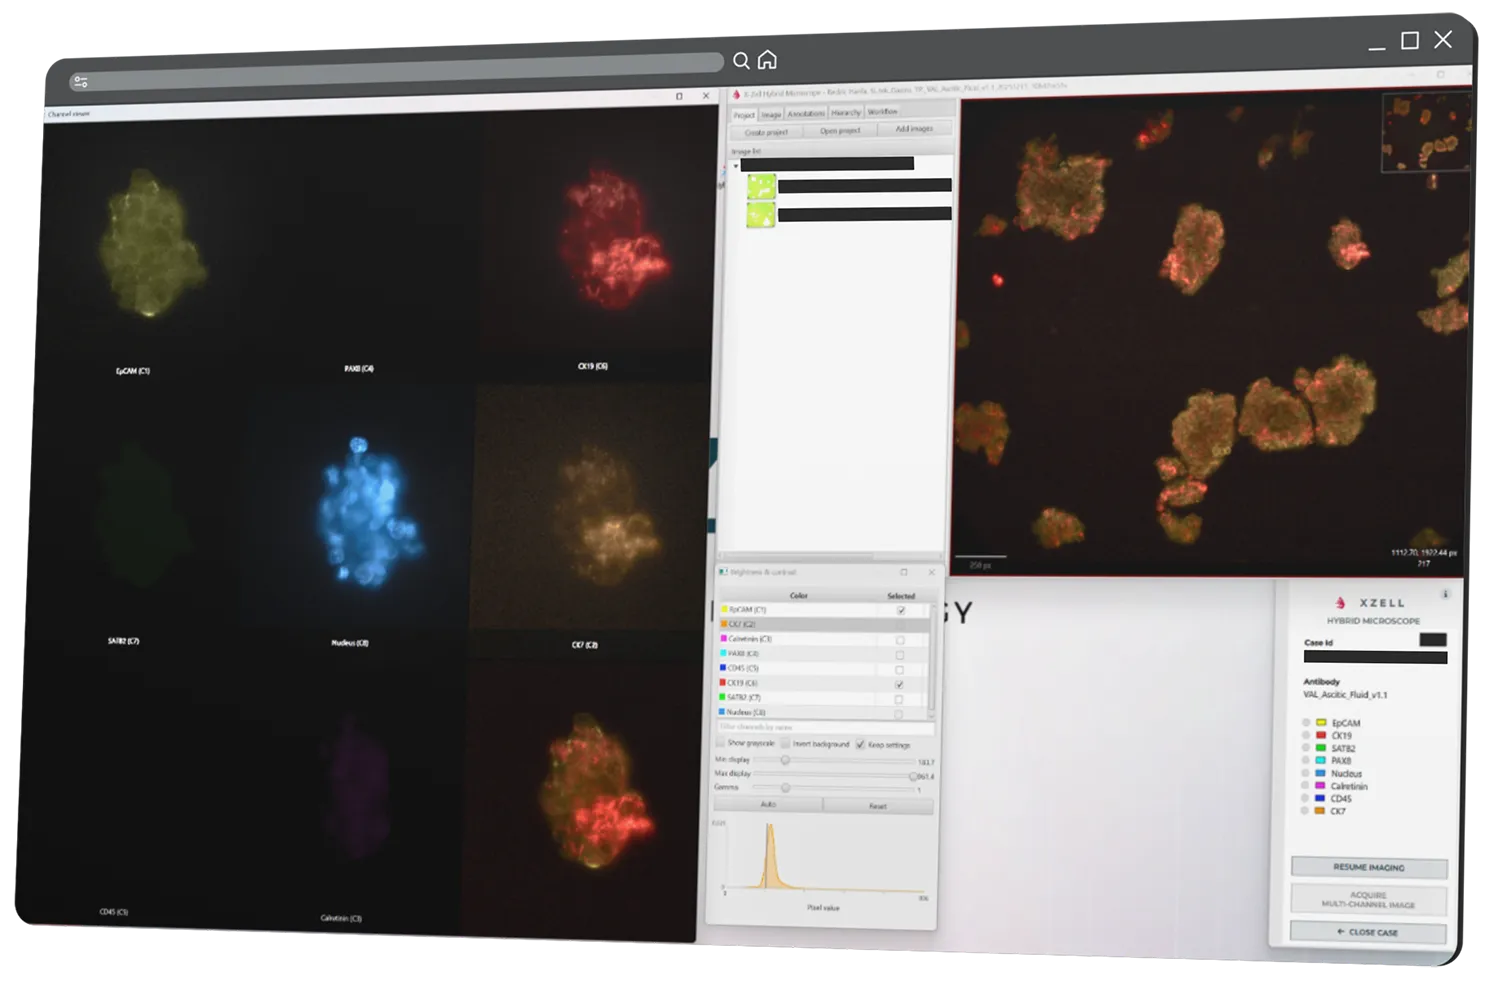Click overview minimap in image viewer corner
The width and height of the screenshot is (1500, 983).
click(x=1424, y=132)
